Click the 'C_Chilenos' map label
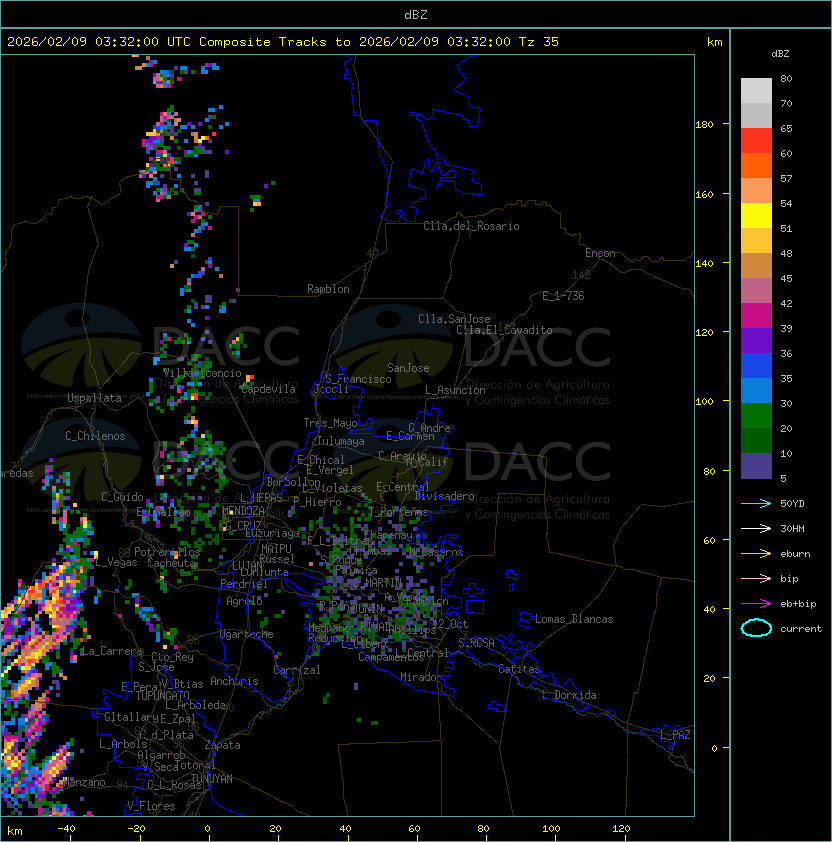Screen dimensions: 832x842 pyautogui.click(x=95, y=436)
